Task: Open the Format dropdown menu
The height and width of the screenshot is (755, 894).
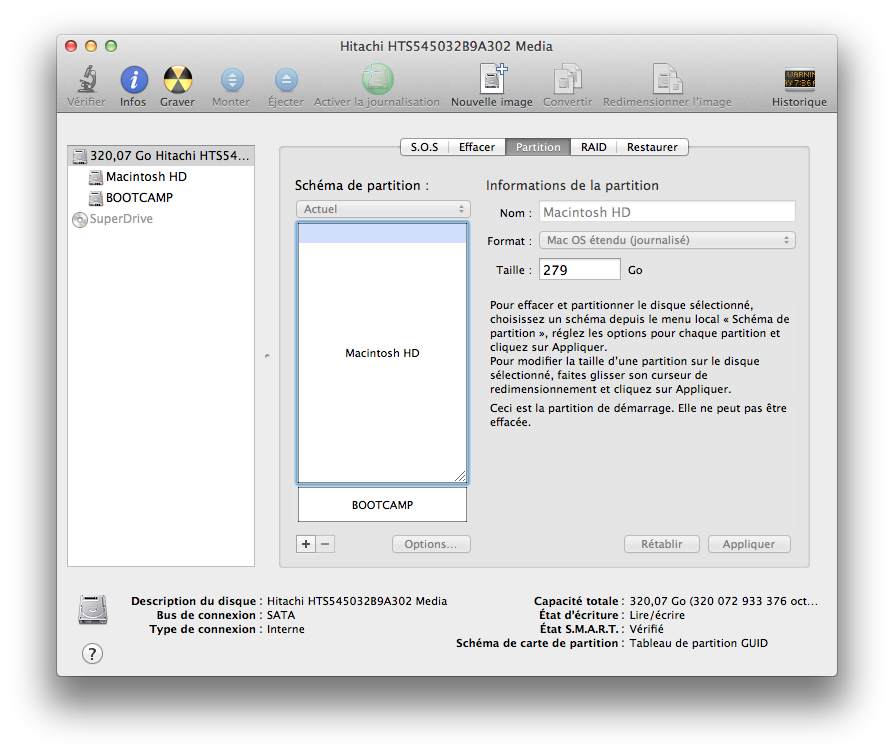Action: coord(667,240)
